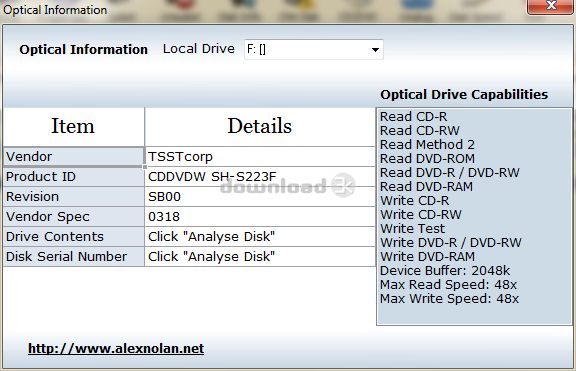Open the alexnolan.net website link
Image resolution: width=576 pixels, height=371 pixels.
click(116, 348)
